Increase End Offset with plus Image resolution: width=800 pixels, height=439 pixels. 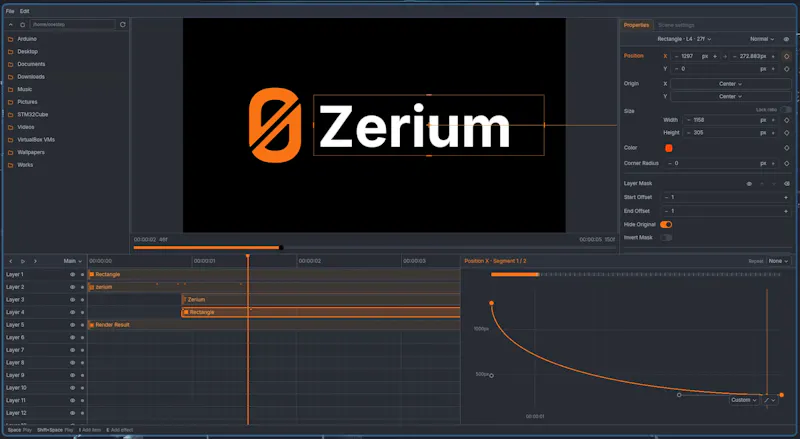(786, 211)
